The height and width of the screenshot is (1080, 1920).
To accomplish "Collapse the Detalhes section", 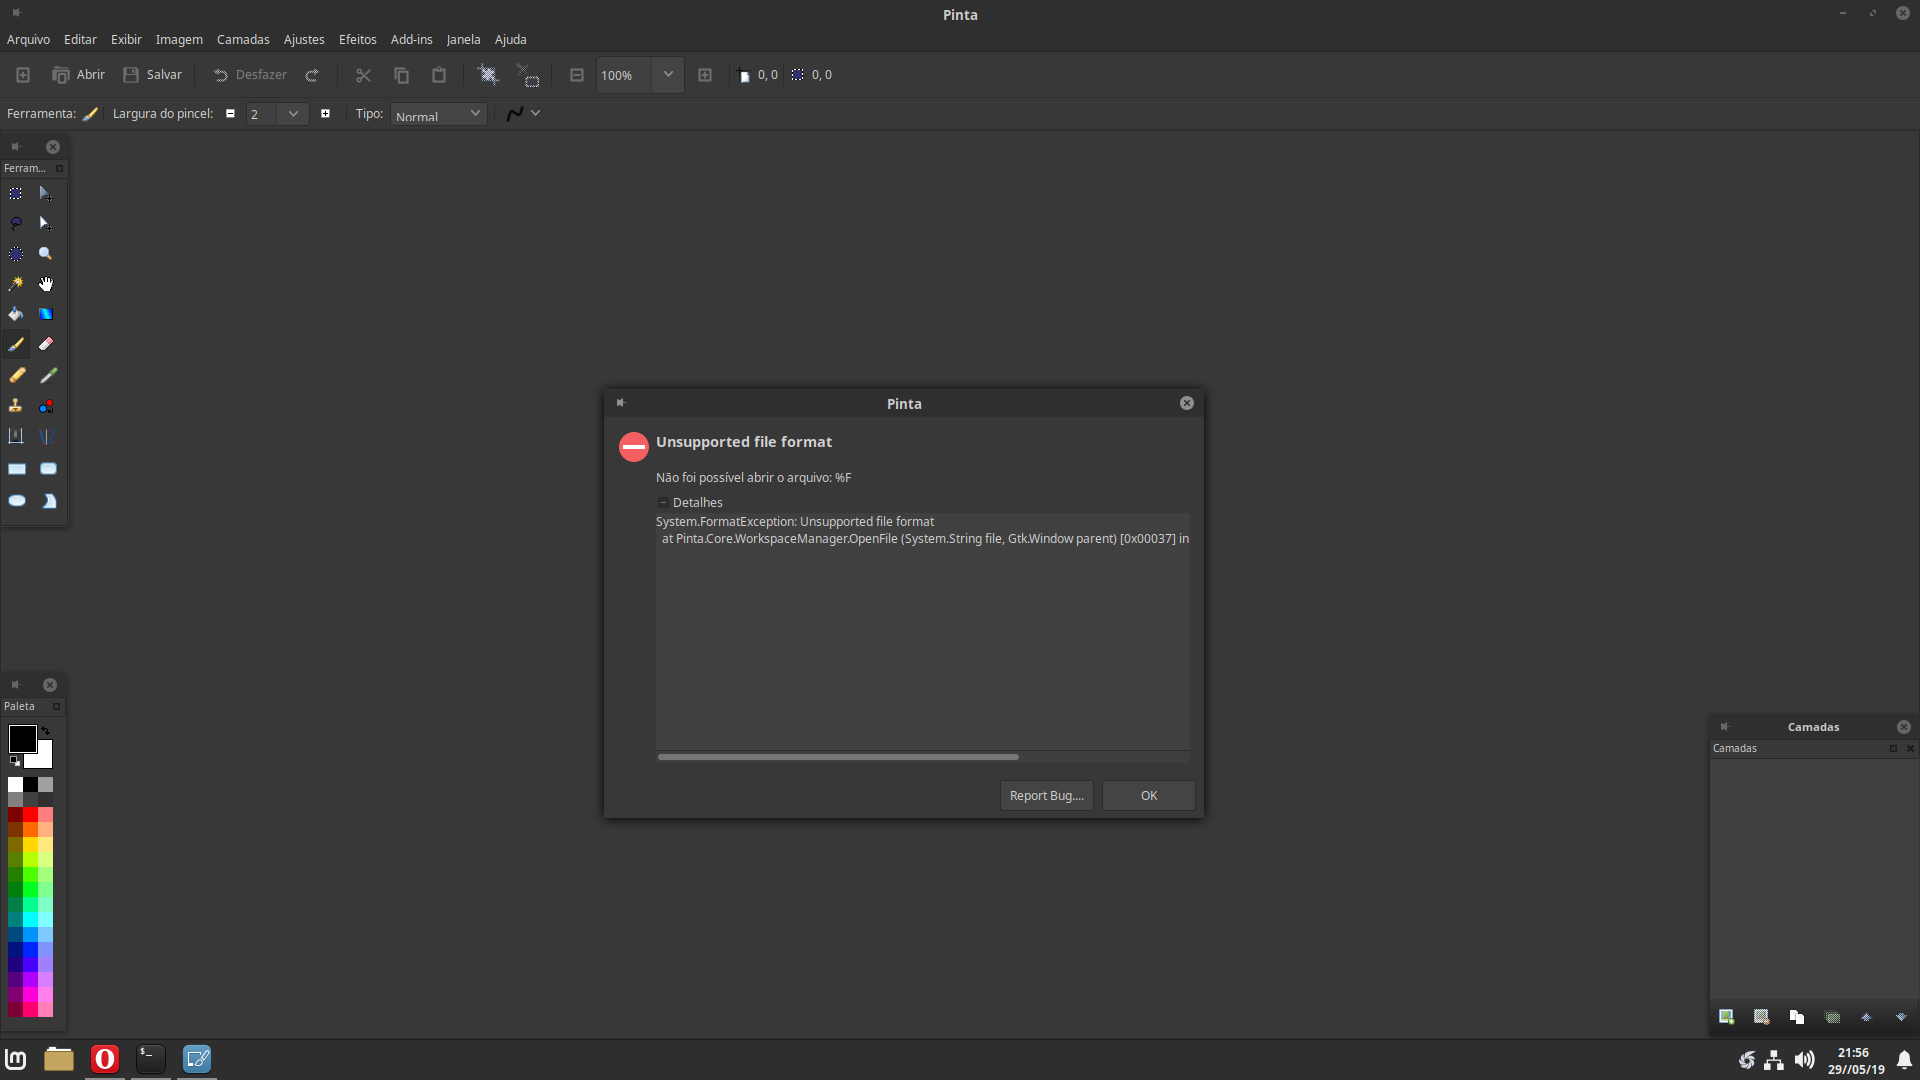I will (663, 503).
